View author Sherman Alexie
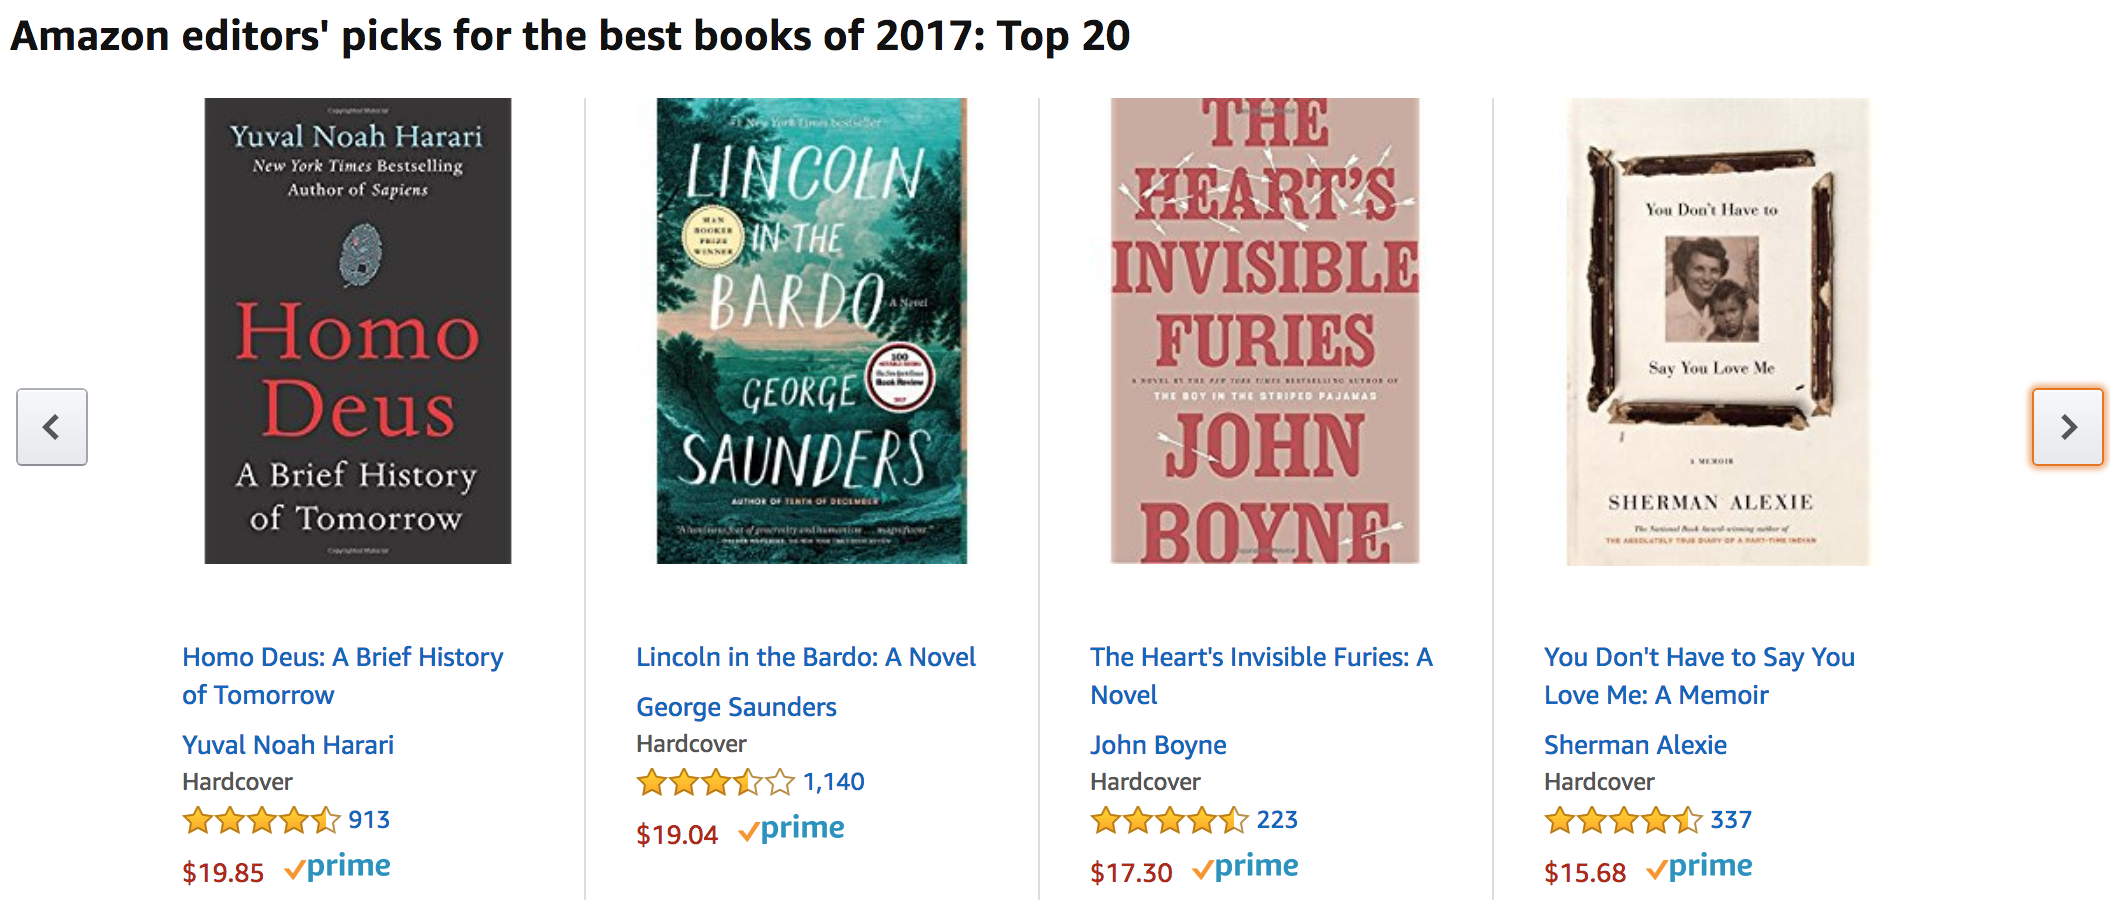2118x900 pixels. tap(1635, 745)
